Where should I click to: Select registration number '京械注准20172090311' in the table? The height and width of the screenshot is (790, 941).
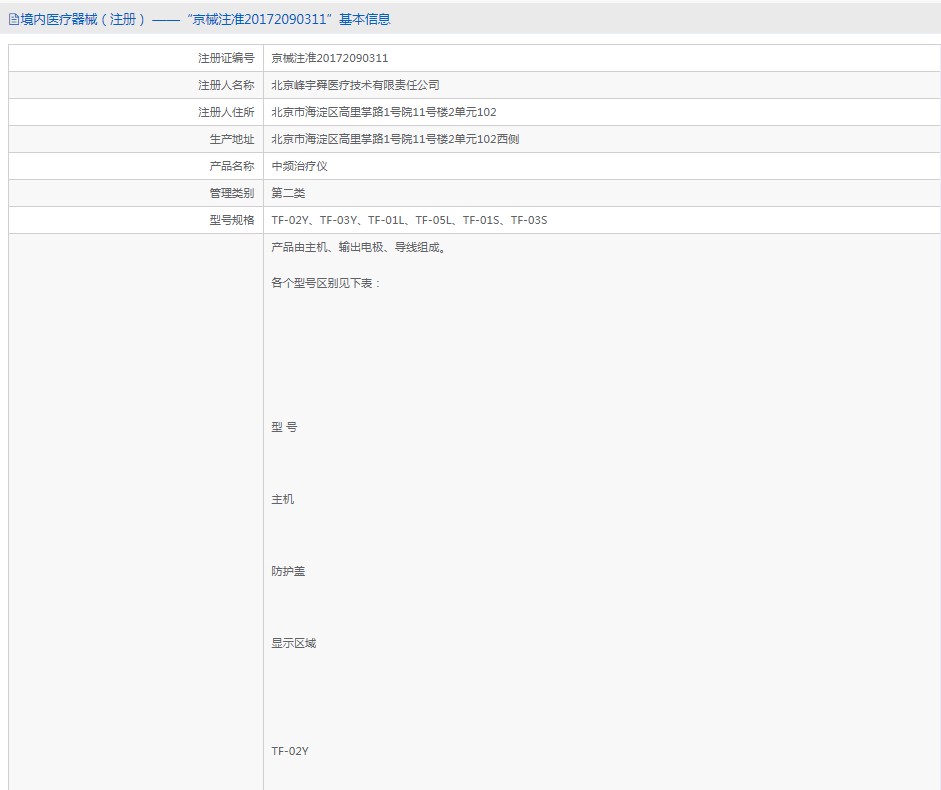click(x=329, y=58)
